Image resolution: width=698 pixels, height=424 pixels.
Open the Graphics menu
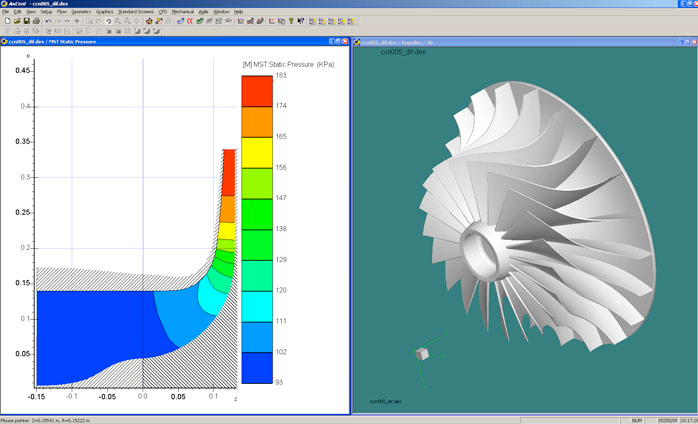point(105,12)
